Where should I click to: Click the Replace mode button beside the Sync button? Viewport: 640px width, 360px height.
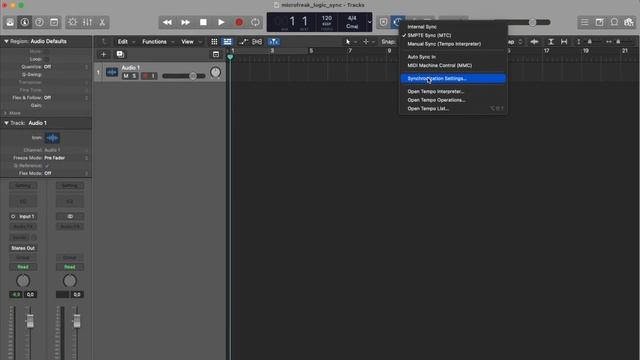click(x=383, y=22)
